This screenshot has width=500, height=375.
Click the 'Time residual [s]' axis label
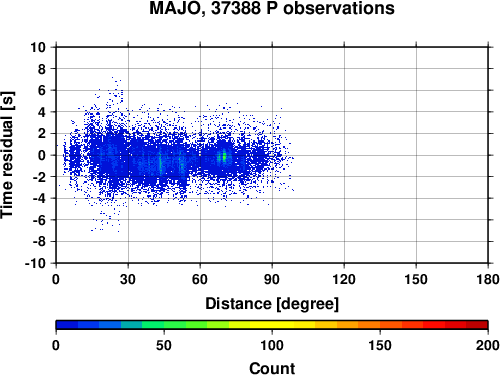8,155
